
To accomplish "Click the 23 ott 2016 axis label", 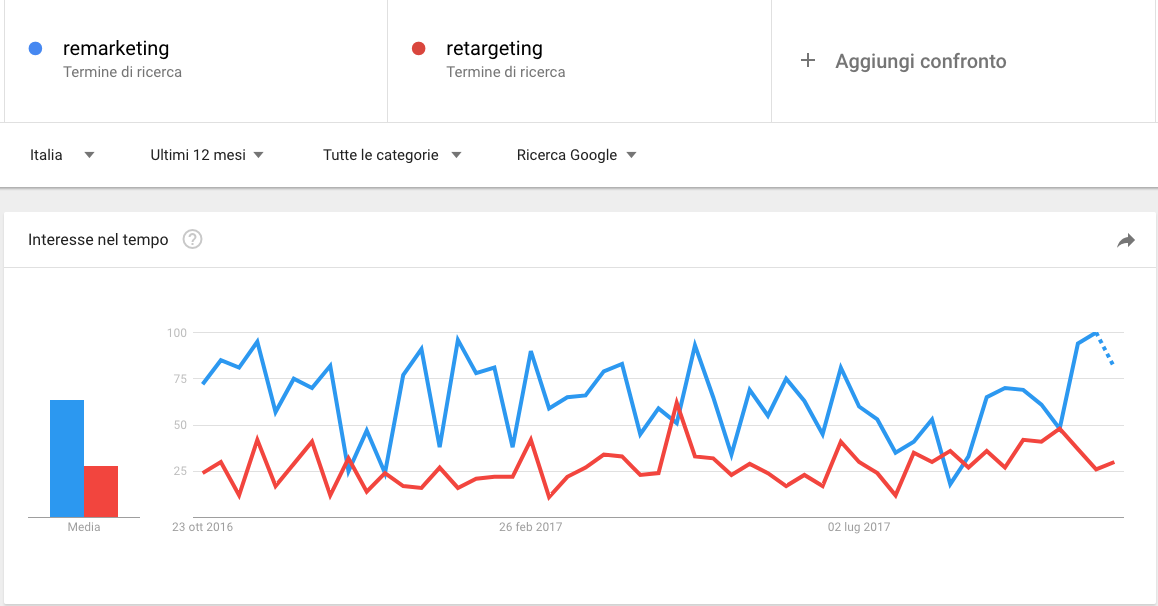I will pyautogui.click(x=202, y=527).
